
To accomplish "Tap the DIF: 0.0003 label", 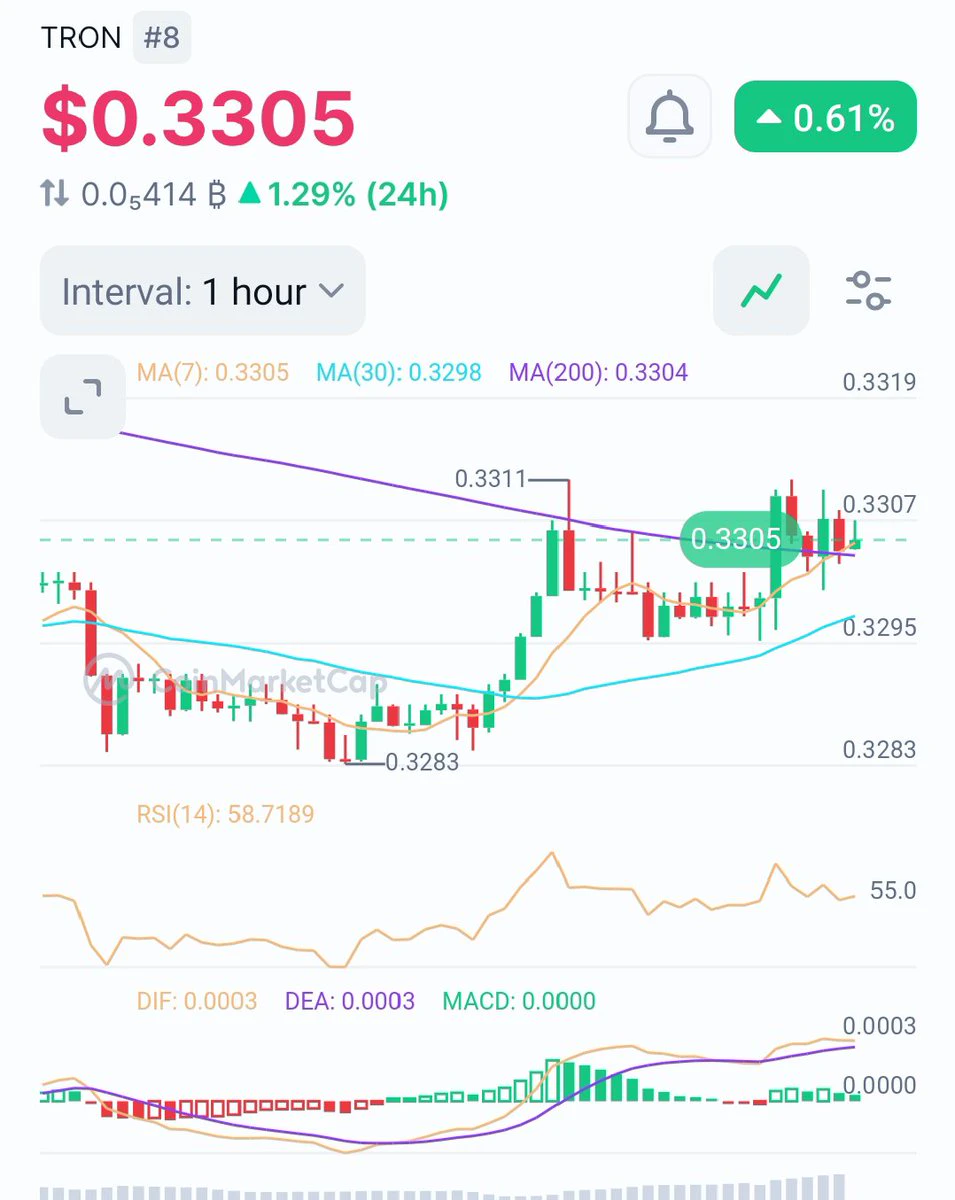I will [197, 1001].
